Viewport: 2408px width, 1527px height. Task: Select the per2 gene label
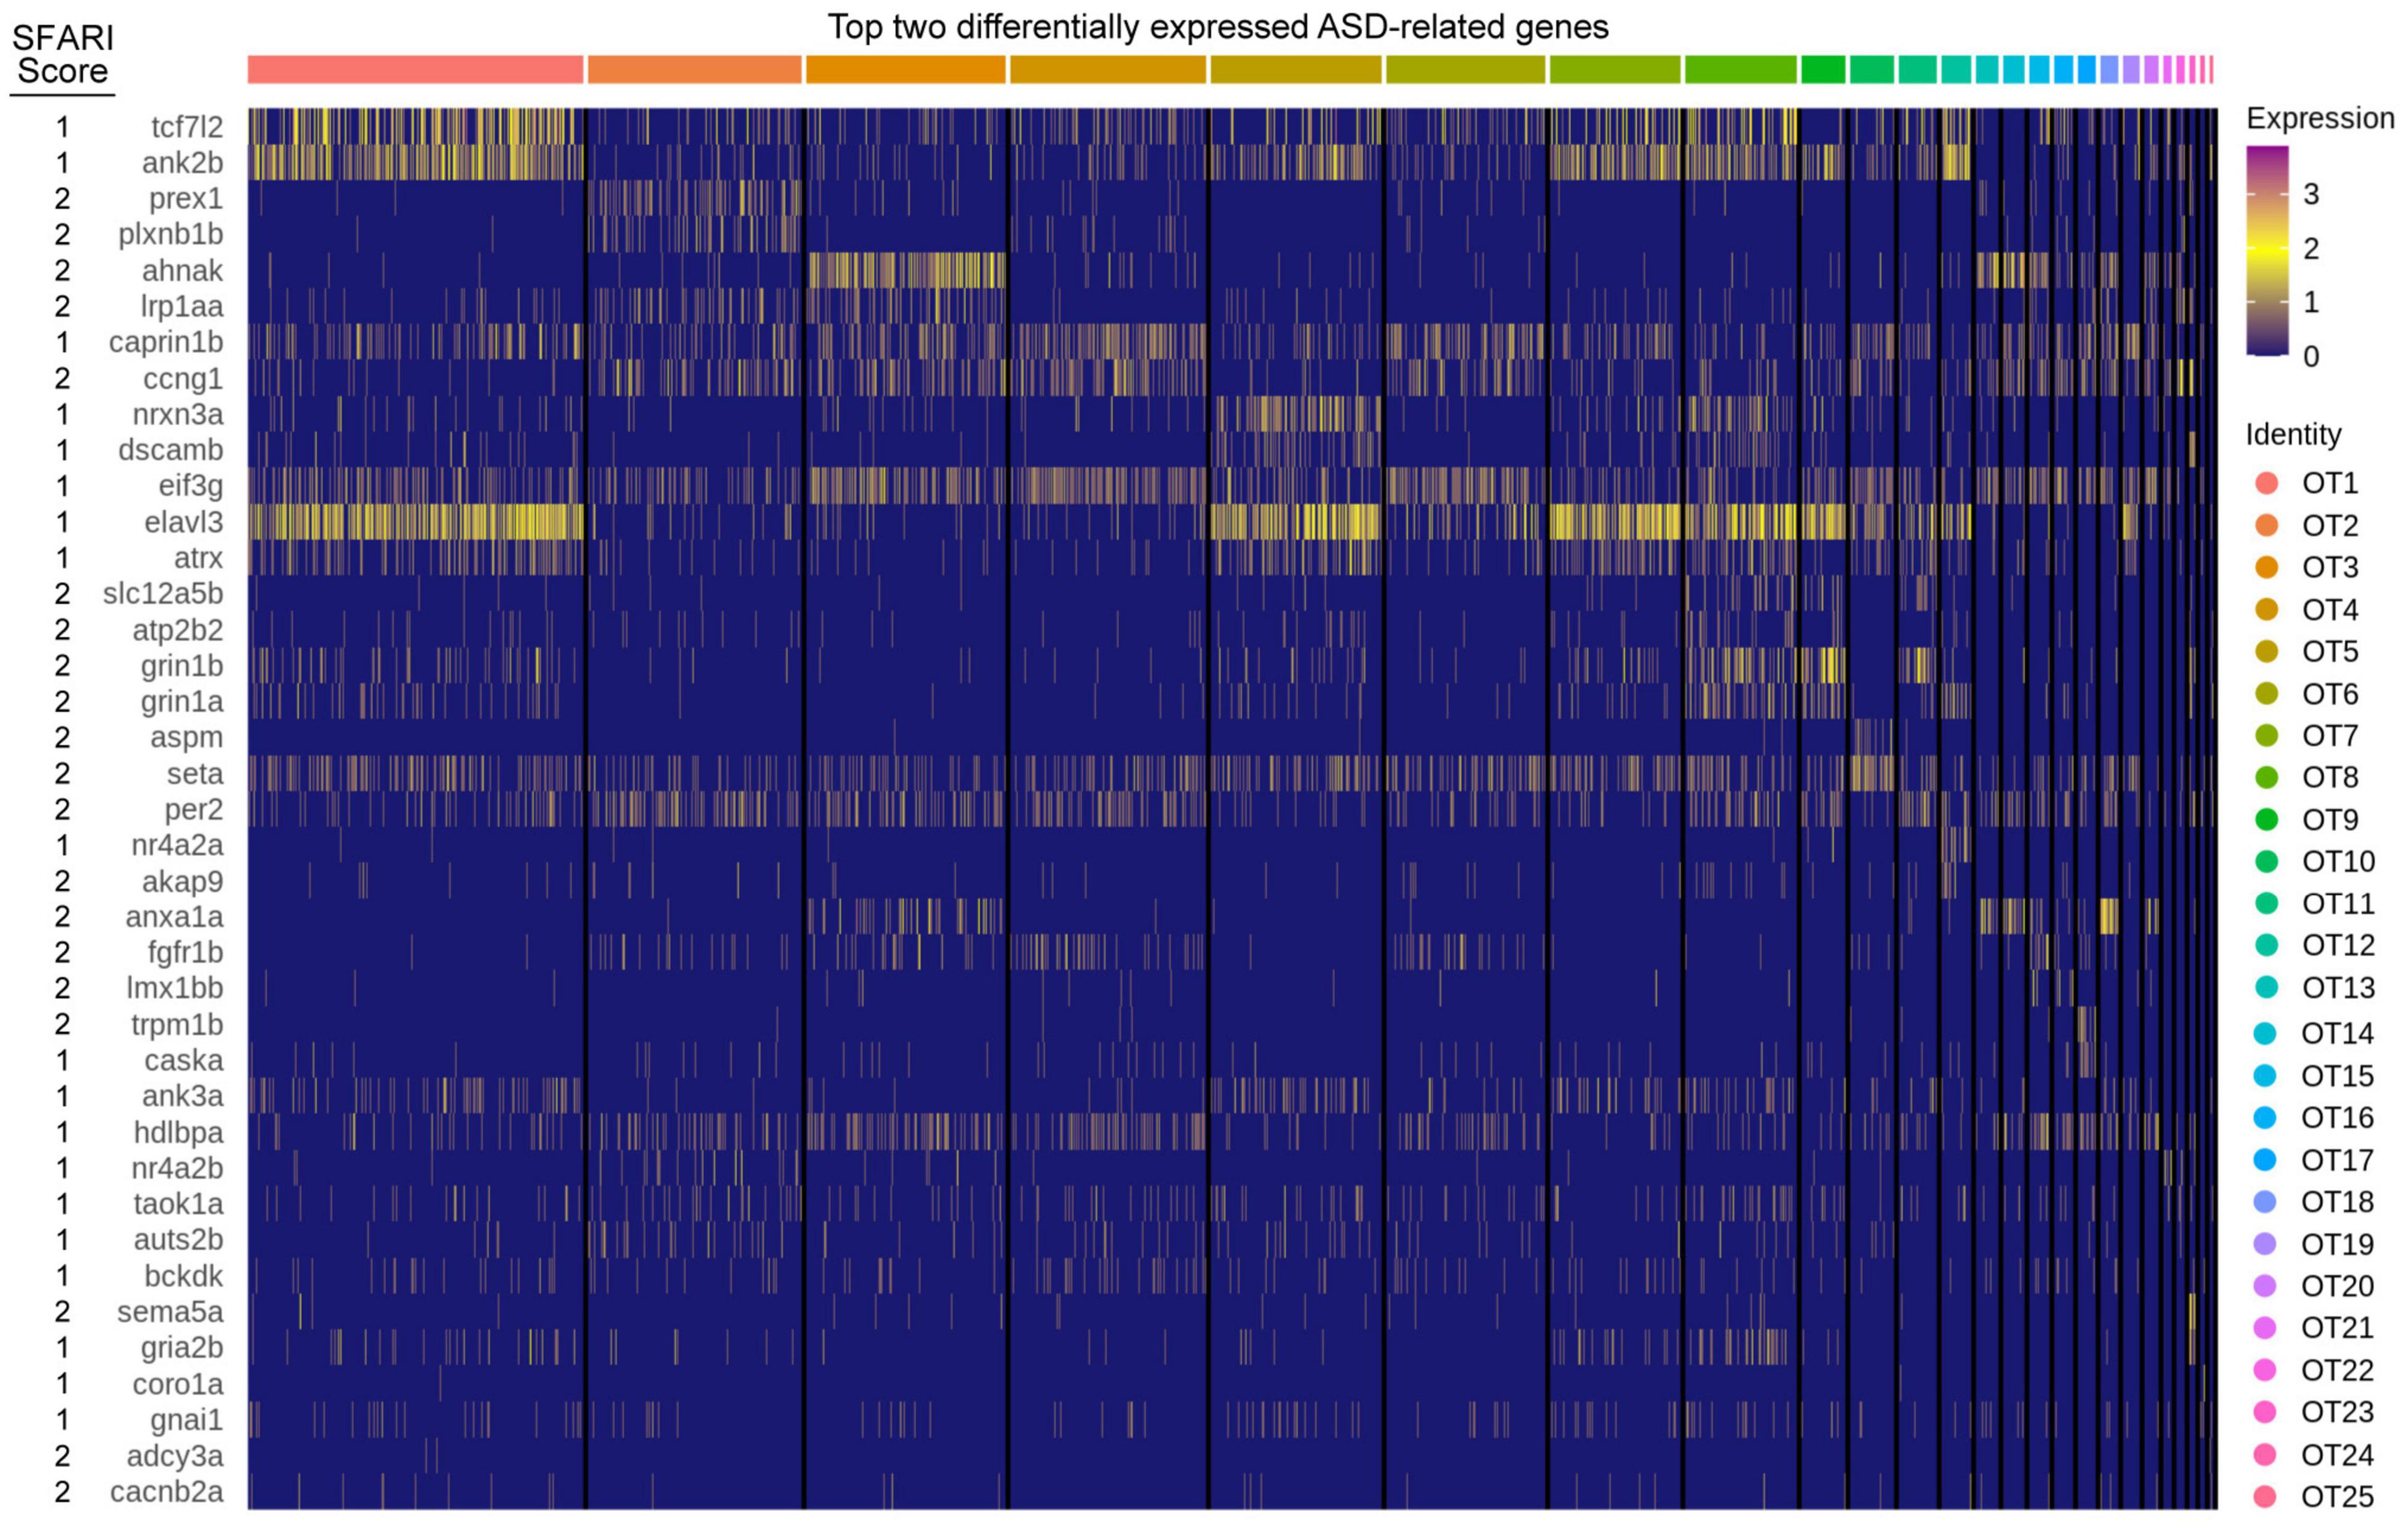pyautogui.click(x=194, y=809)
